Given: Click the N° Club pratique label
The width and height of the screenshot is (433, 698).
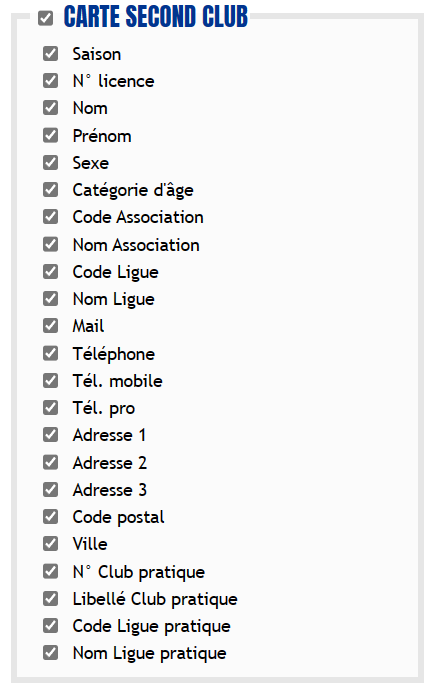Looking at the screenshot, I should coord(139,572).
